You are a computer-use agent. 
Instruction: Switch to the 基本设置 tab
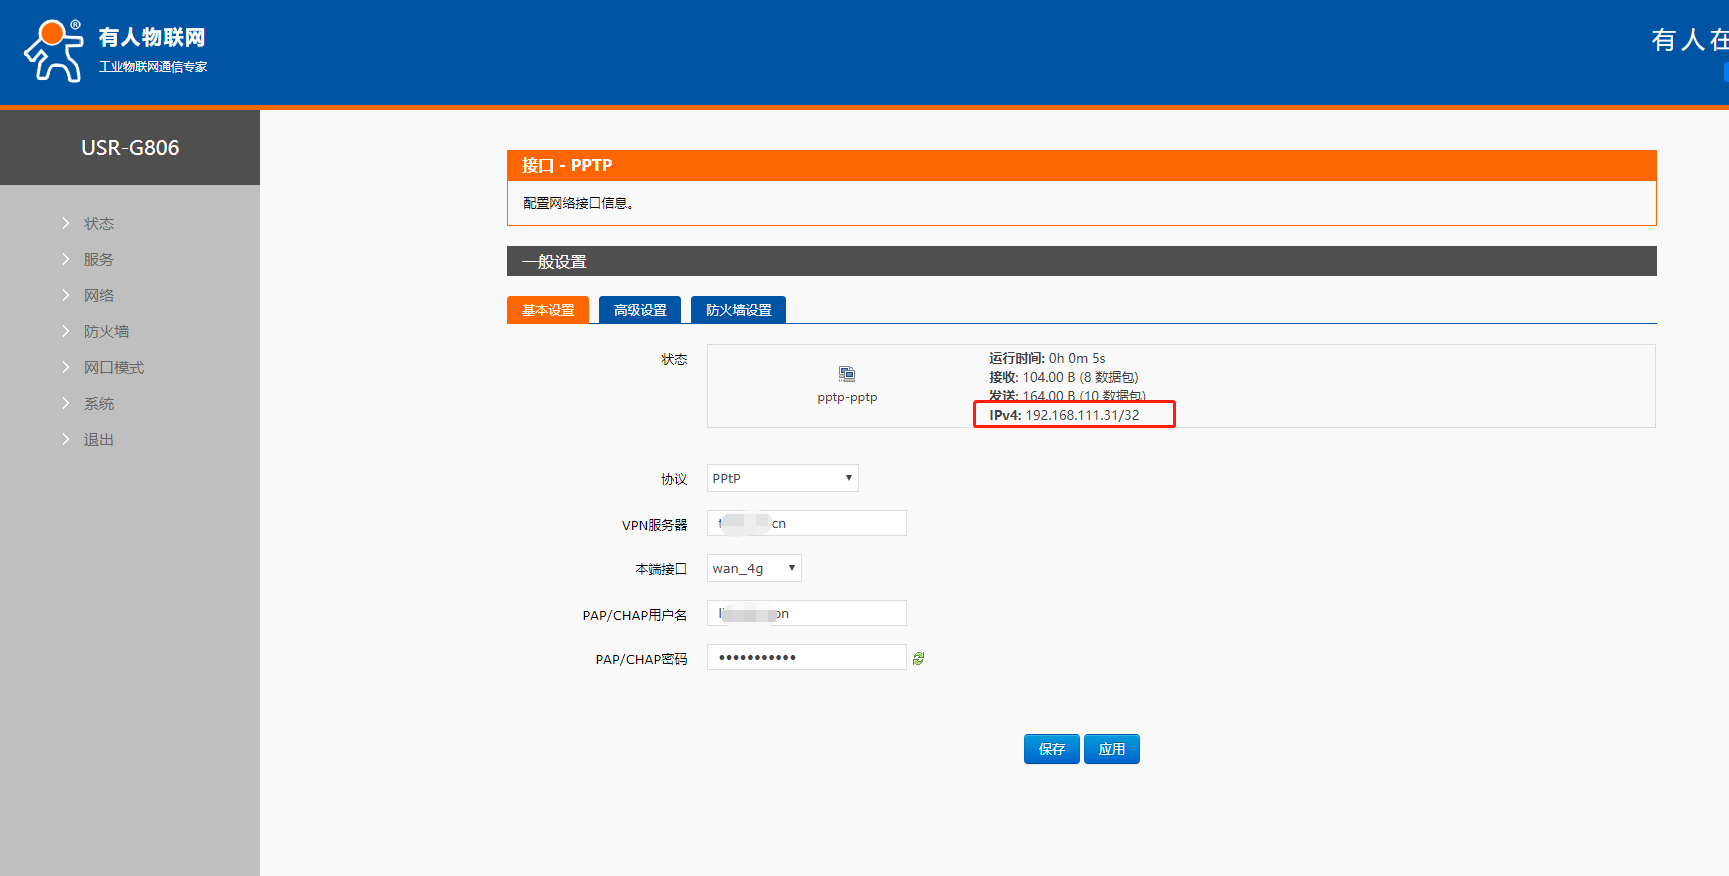pyautogui.click(x=548, y=310)
